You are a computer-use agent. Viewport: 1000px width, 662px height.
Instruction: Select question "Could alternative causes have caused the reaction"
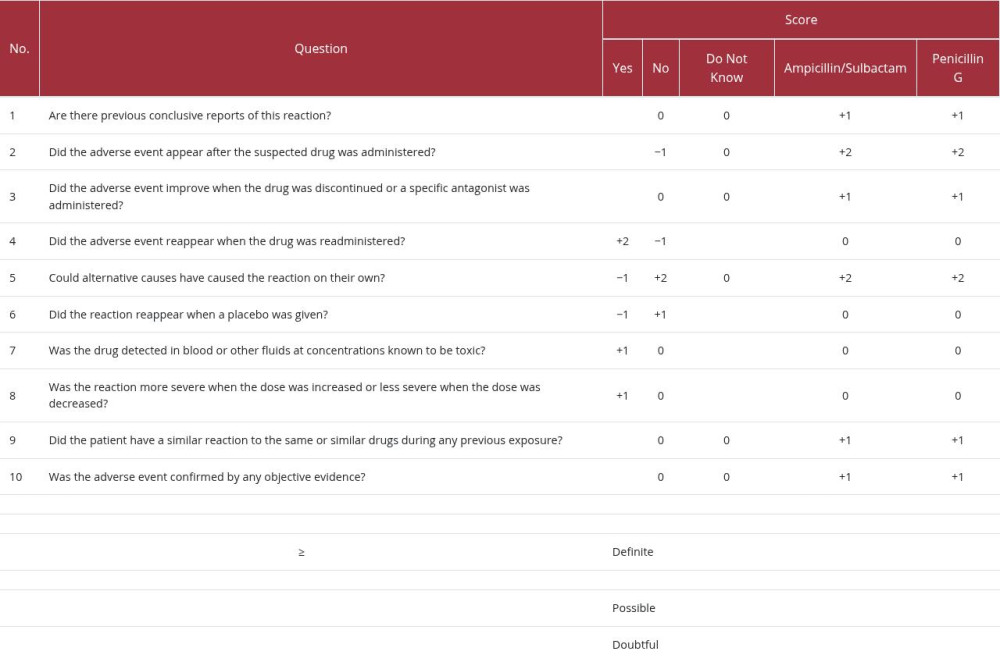pos(217,278)
